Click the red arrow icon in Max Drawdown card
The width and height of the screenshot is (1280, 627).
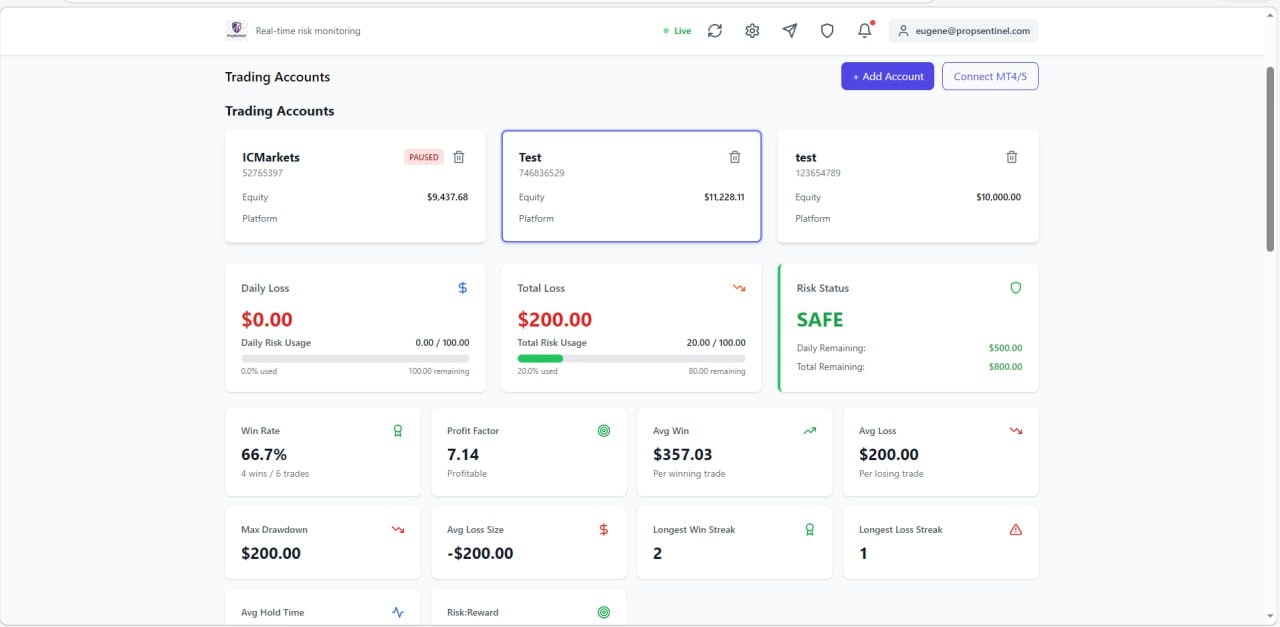(x=398, y=530)
